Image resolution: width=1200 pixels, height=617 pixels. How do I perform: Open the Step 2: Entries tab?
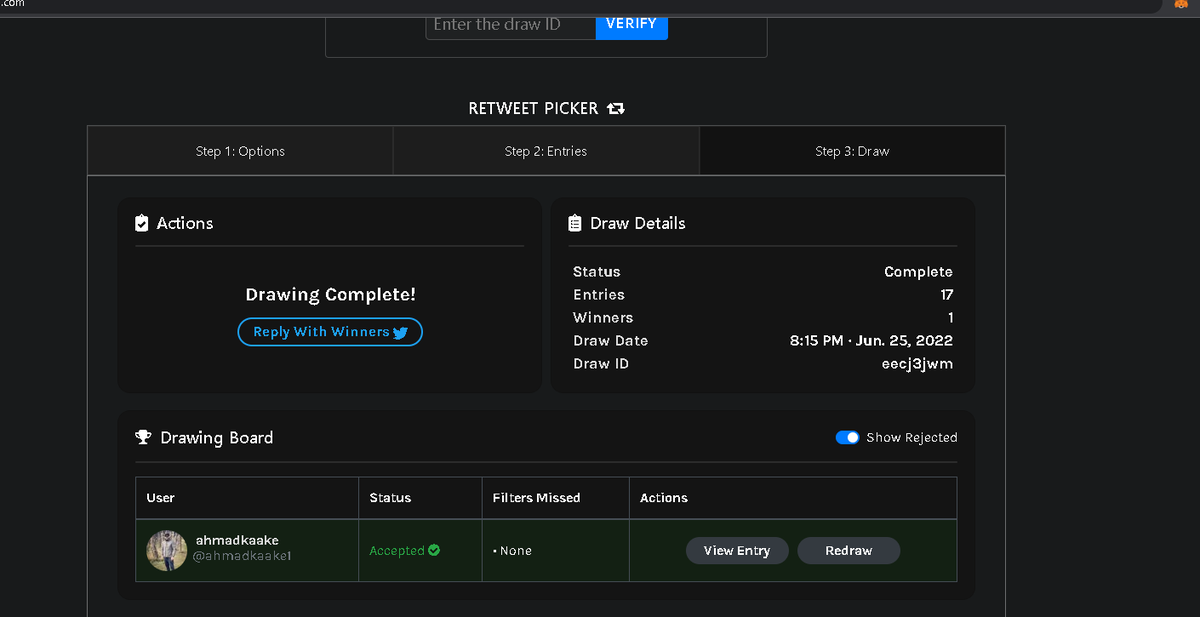point(546,150)
